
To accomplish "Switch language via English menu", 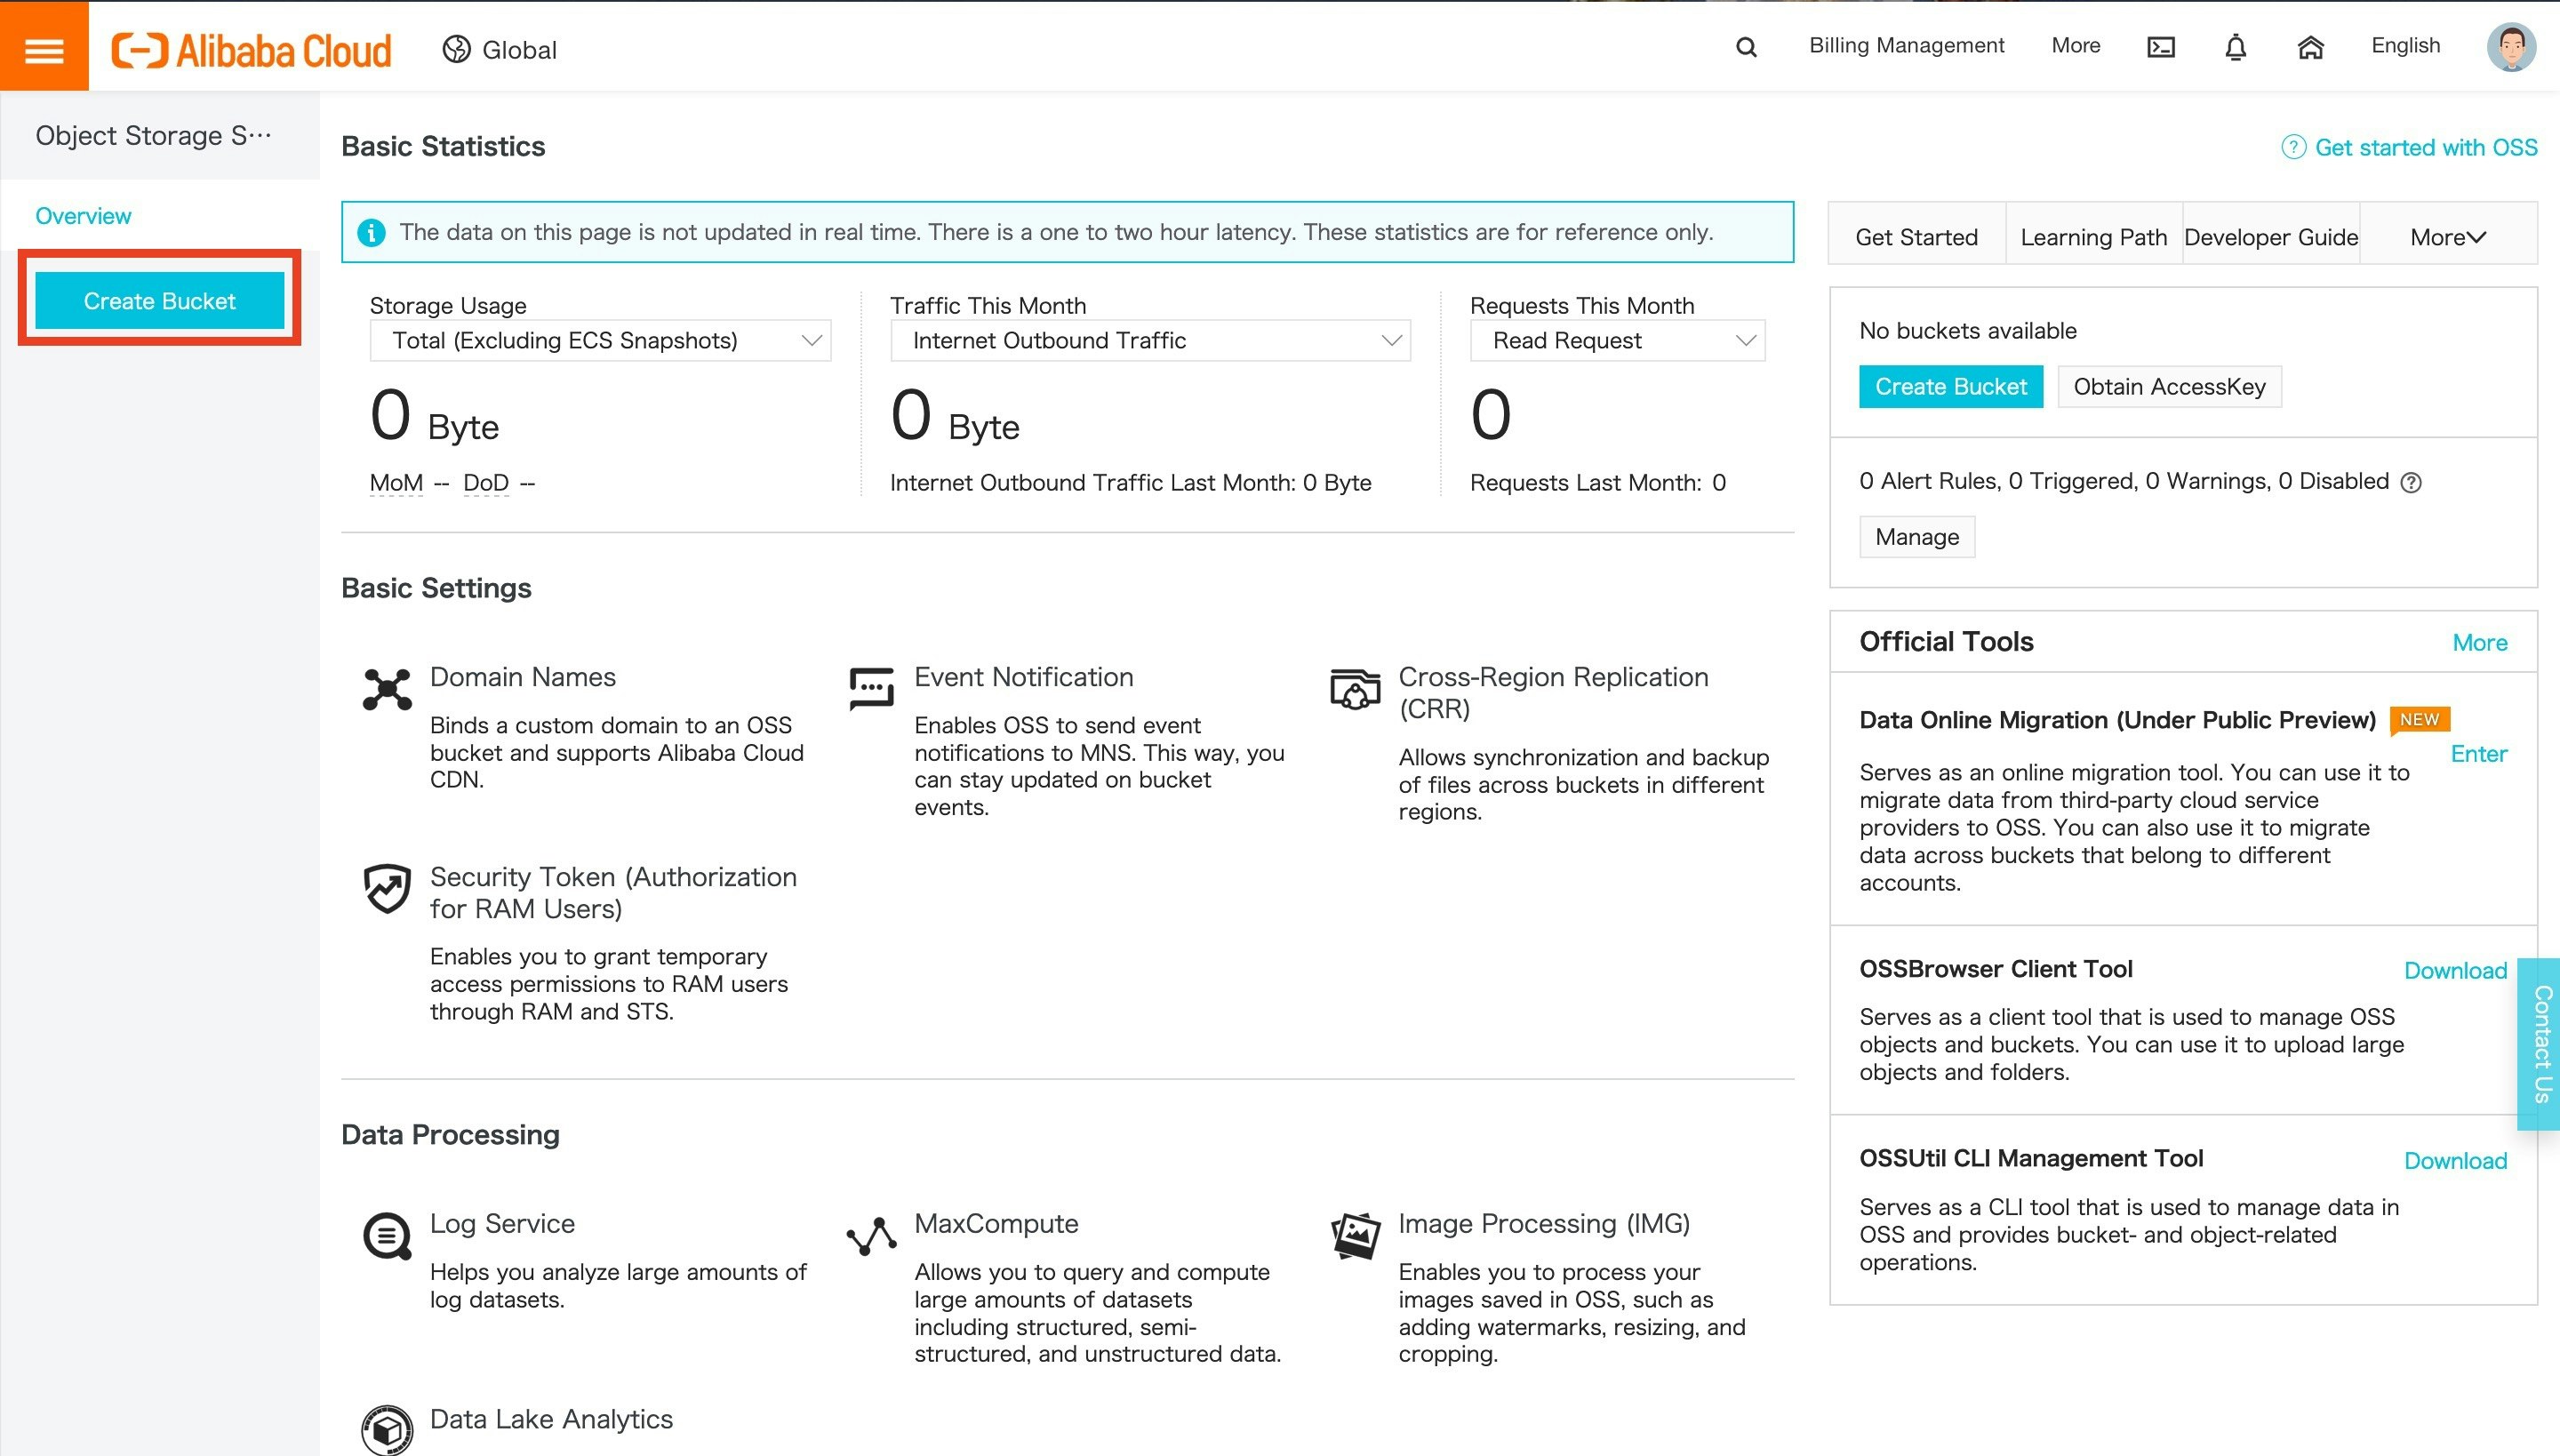I will click(x=2405, y=46).
